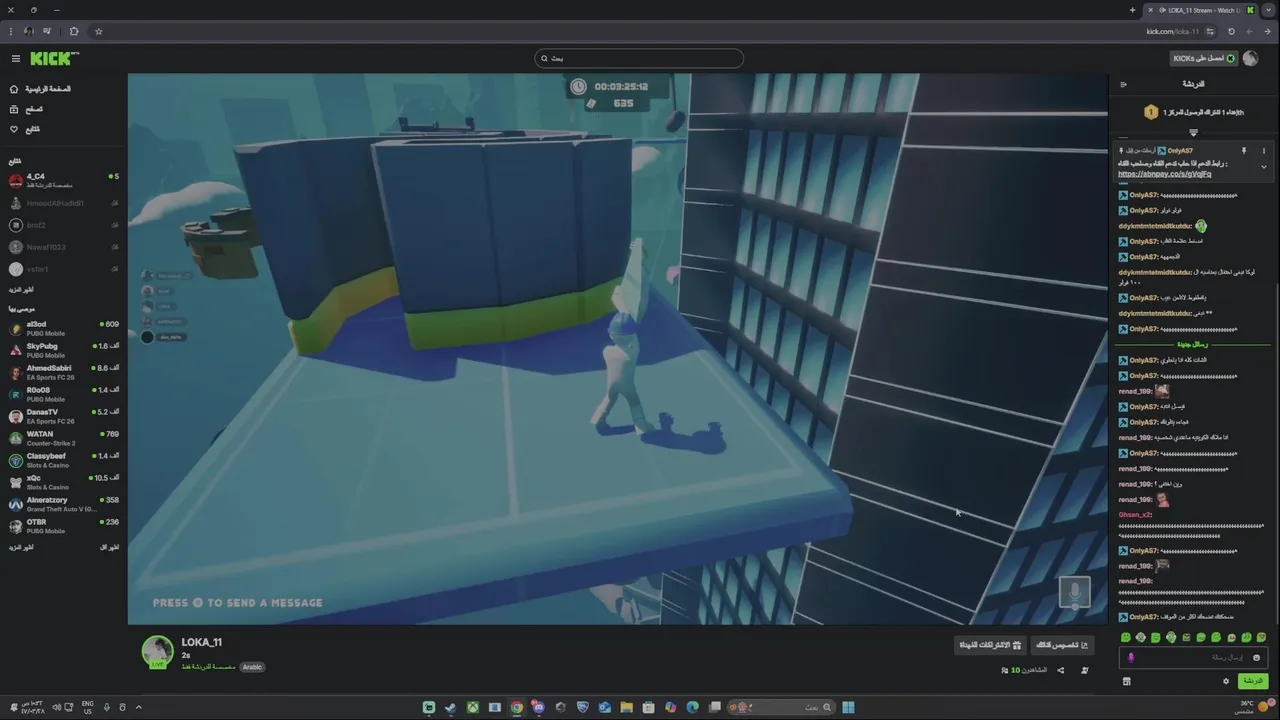Open followed channel HmoodAlHadid81

[x=64, y=203]
